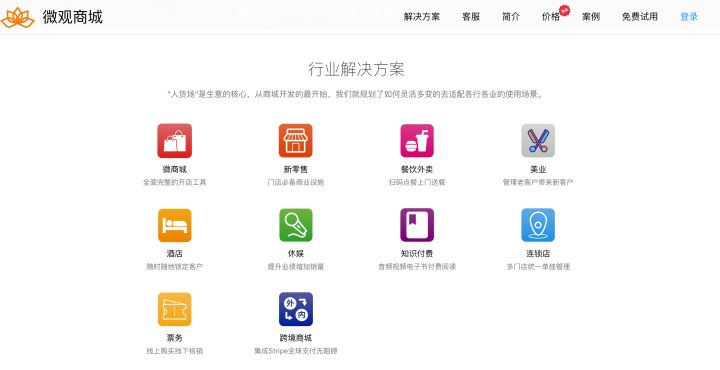
Task: Start 免费试用 from the navigation
Action: [640, 17]
